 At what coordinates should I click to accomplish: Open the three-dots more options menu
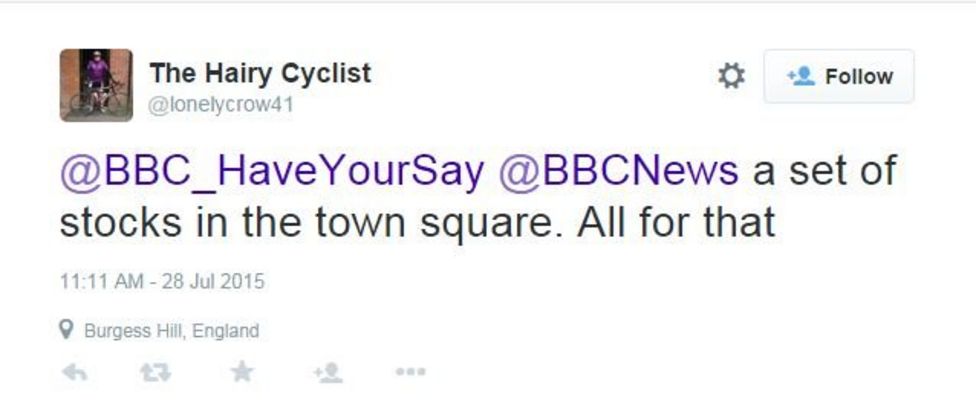[410, 372]
